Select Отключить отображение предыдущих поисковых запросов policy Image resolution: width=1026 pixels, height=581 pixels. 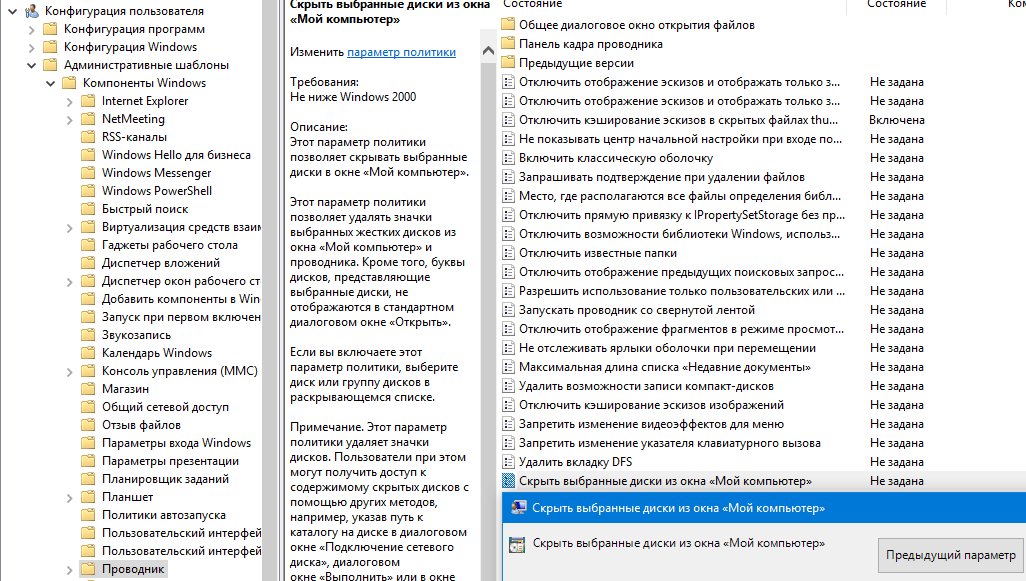(681, 272)
